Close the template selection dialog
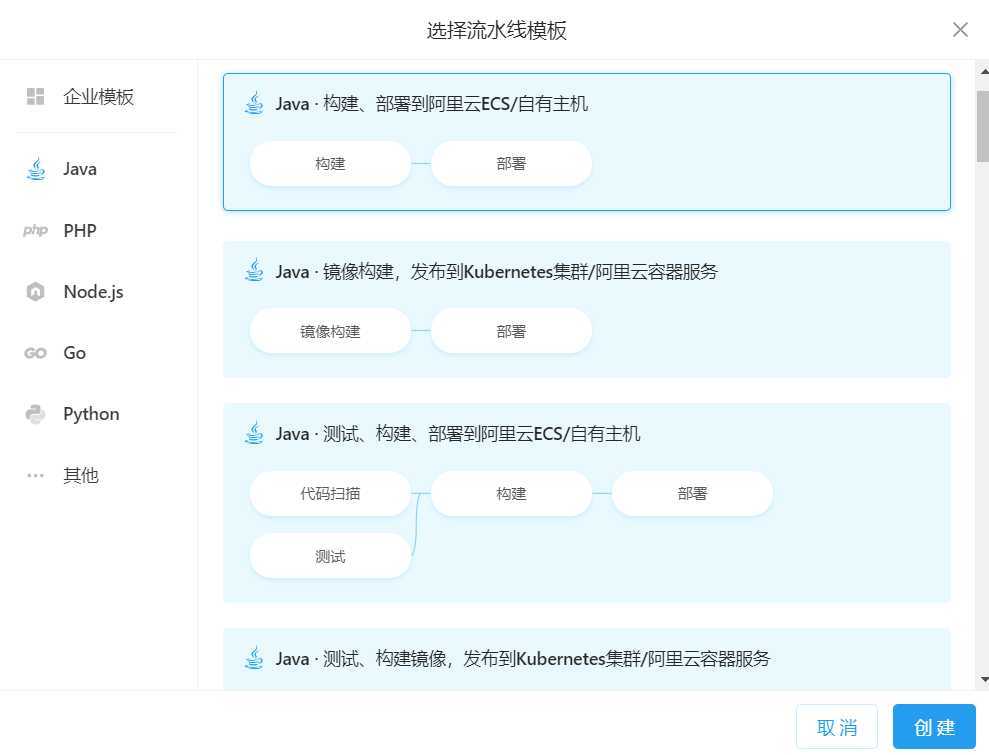989x755 pixels. coord(960,30)
